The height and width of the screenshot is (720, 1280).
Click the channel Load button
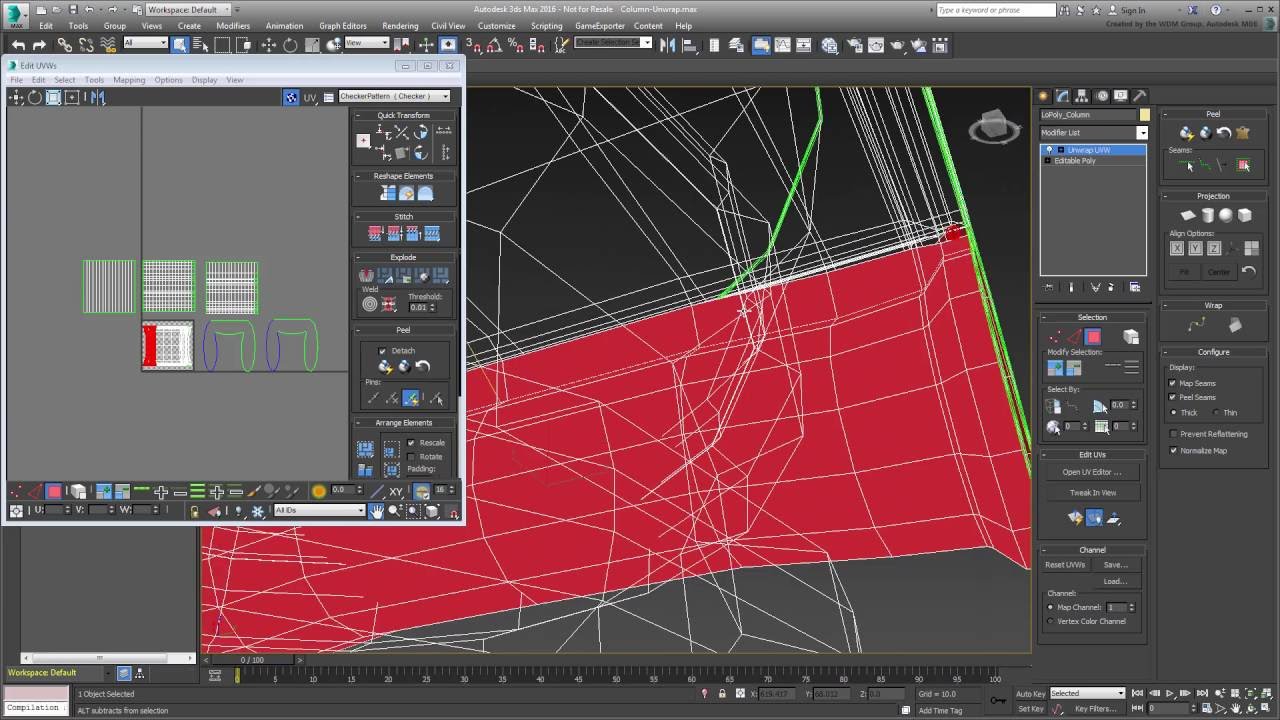pyautogui.click(x=1115, y=581)
